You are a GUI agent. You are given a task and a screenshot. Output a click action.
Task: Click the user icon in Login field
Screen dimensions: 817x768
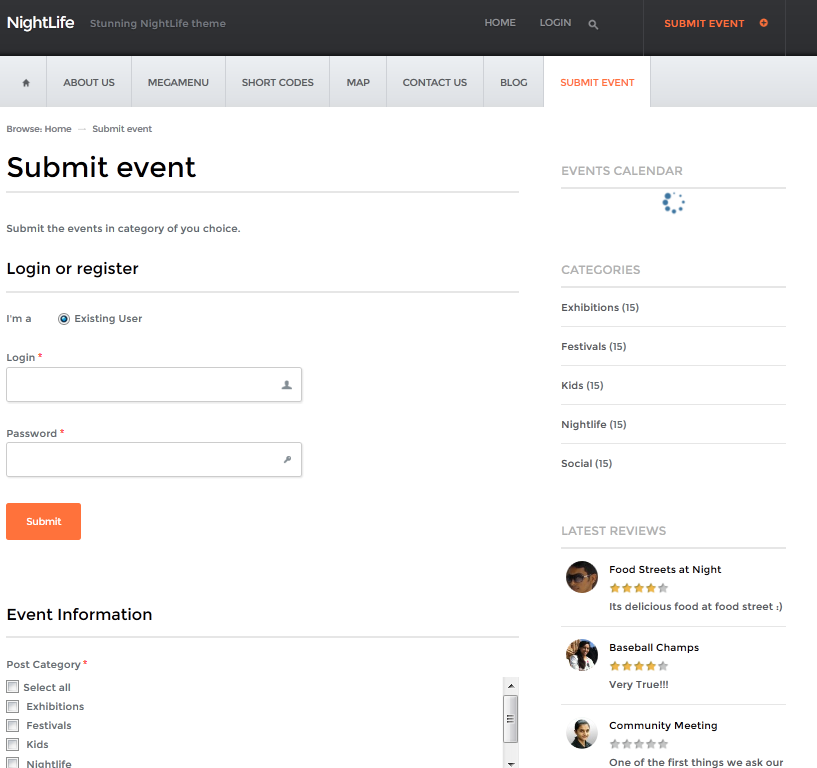tap(287, 385)
